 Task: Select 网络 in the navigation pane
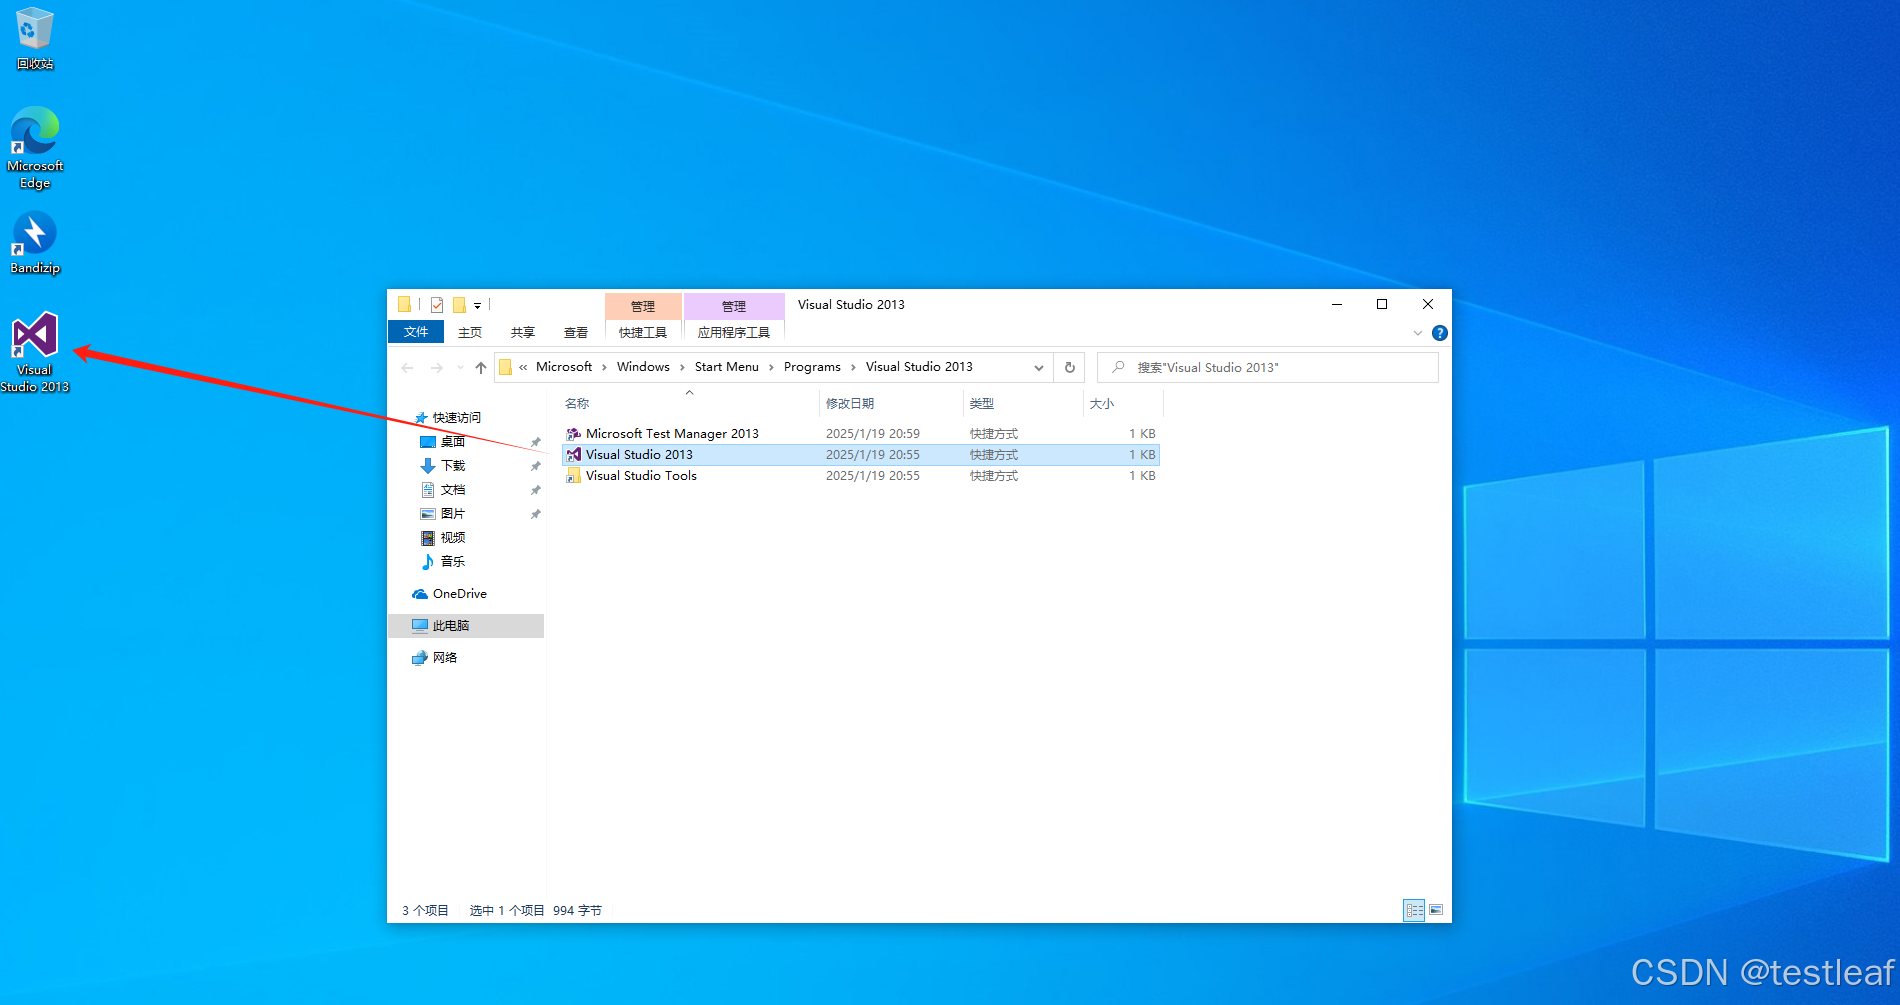coord(445,658)
